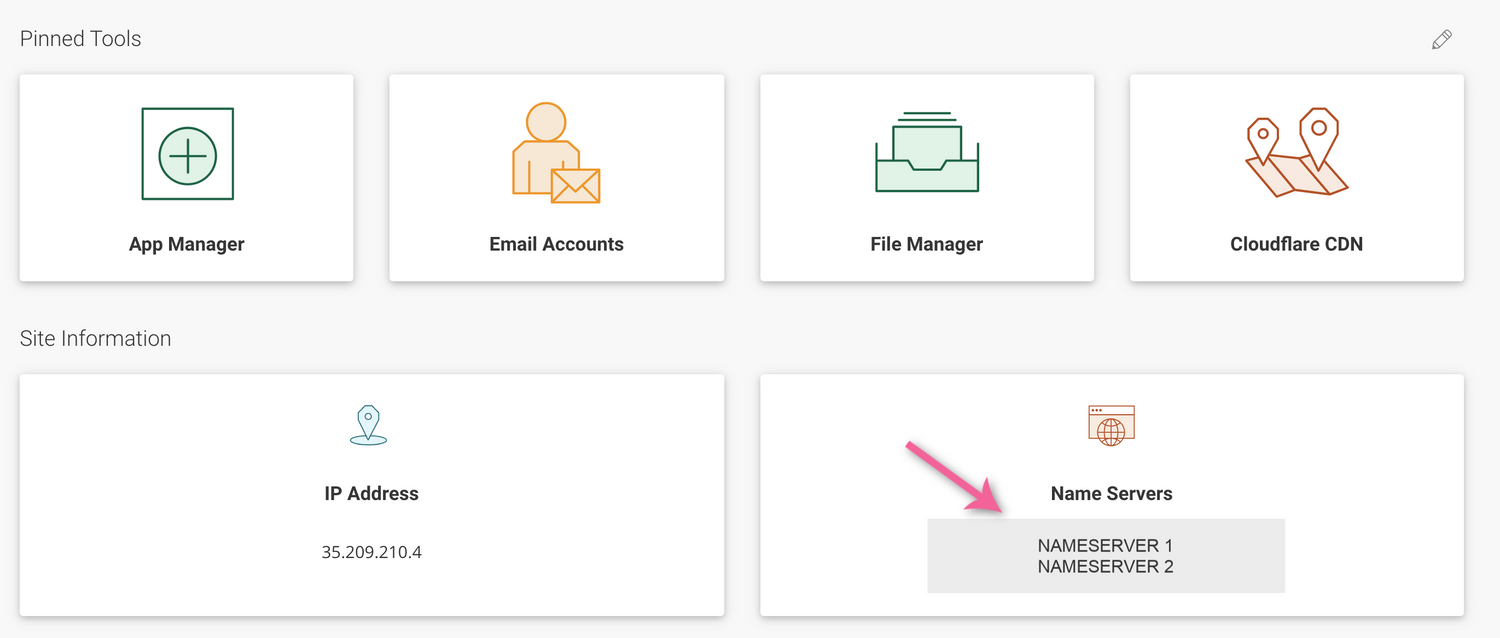Click the Site Information heading
This screenshot has height=638, width=1500.
click(x=96, y=338)
